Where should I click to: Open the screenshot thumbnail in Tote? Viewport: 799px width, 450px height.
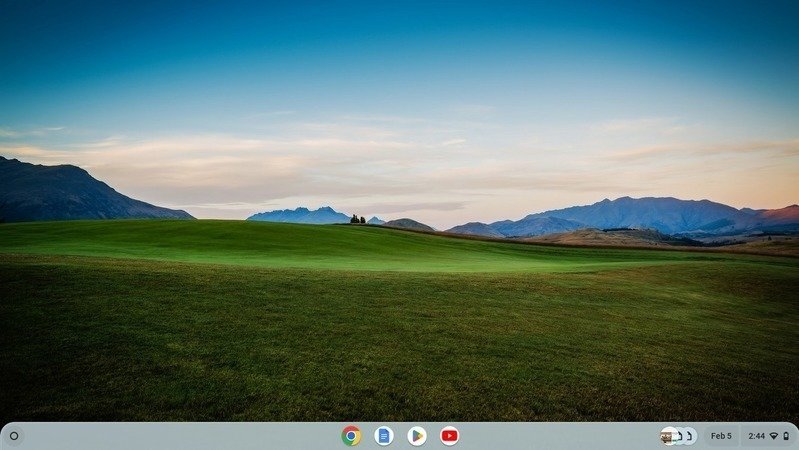[x=668, y=436]
